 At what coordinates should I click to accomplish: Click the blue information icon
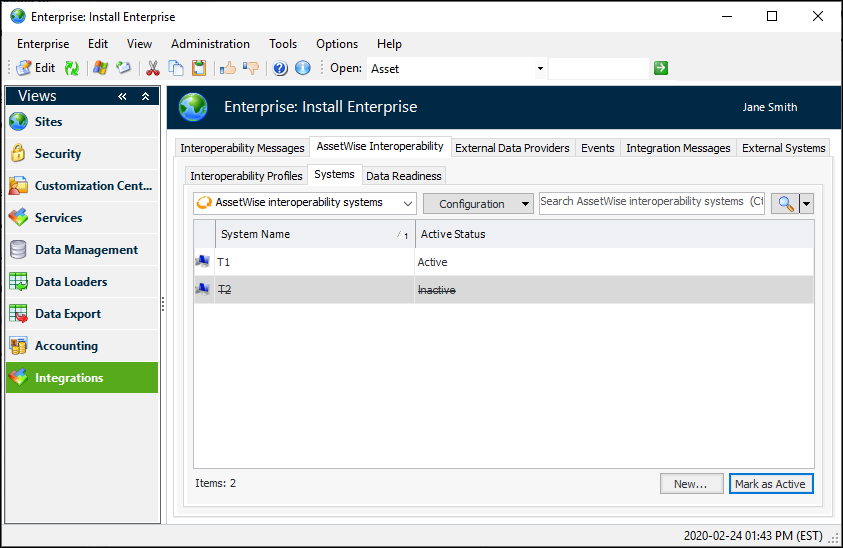[302, 68]
